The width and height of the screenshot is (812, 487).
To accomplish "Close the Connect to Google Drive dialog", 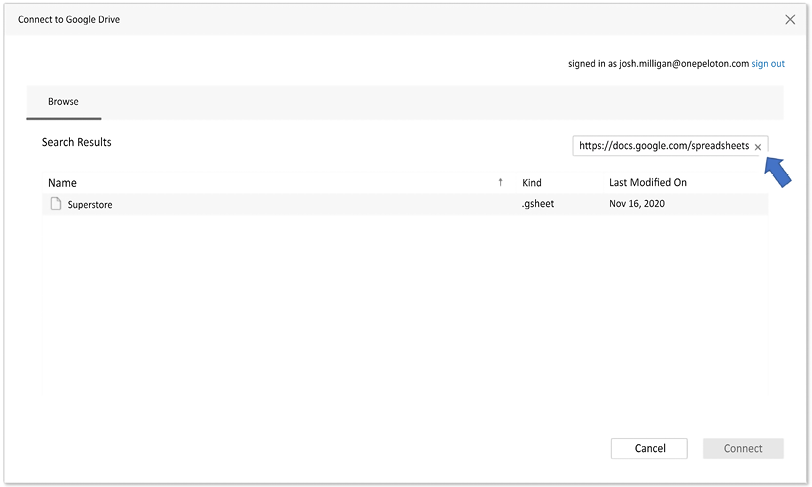I will coord(790,19).
